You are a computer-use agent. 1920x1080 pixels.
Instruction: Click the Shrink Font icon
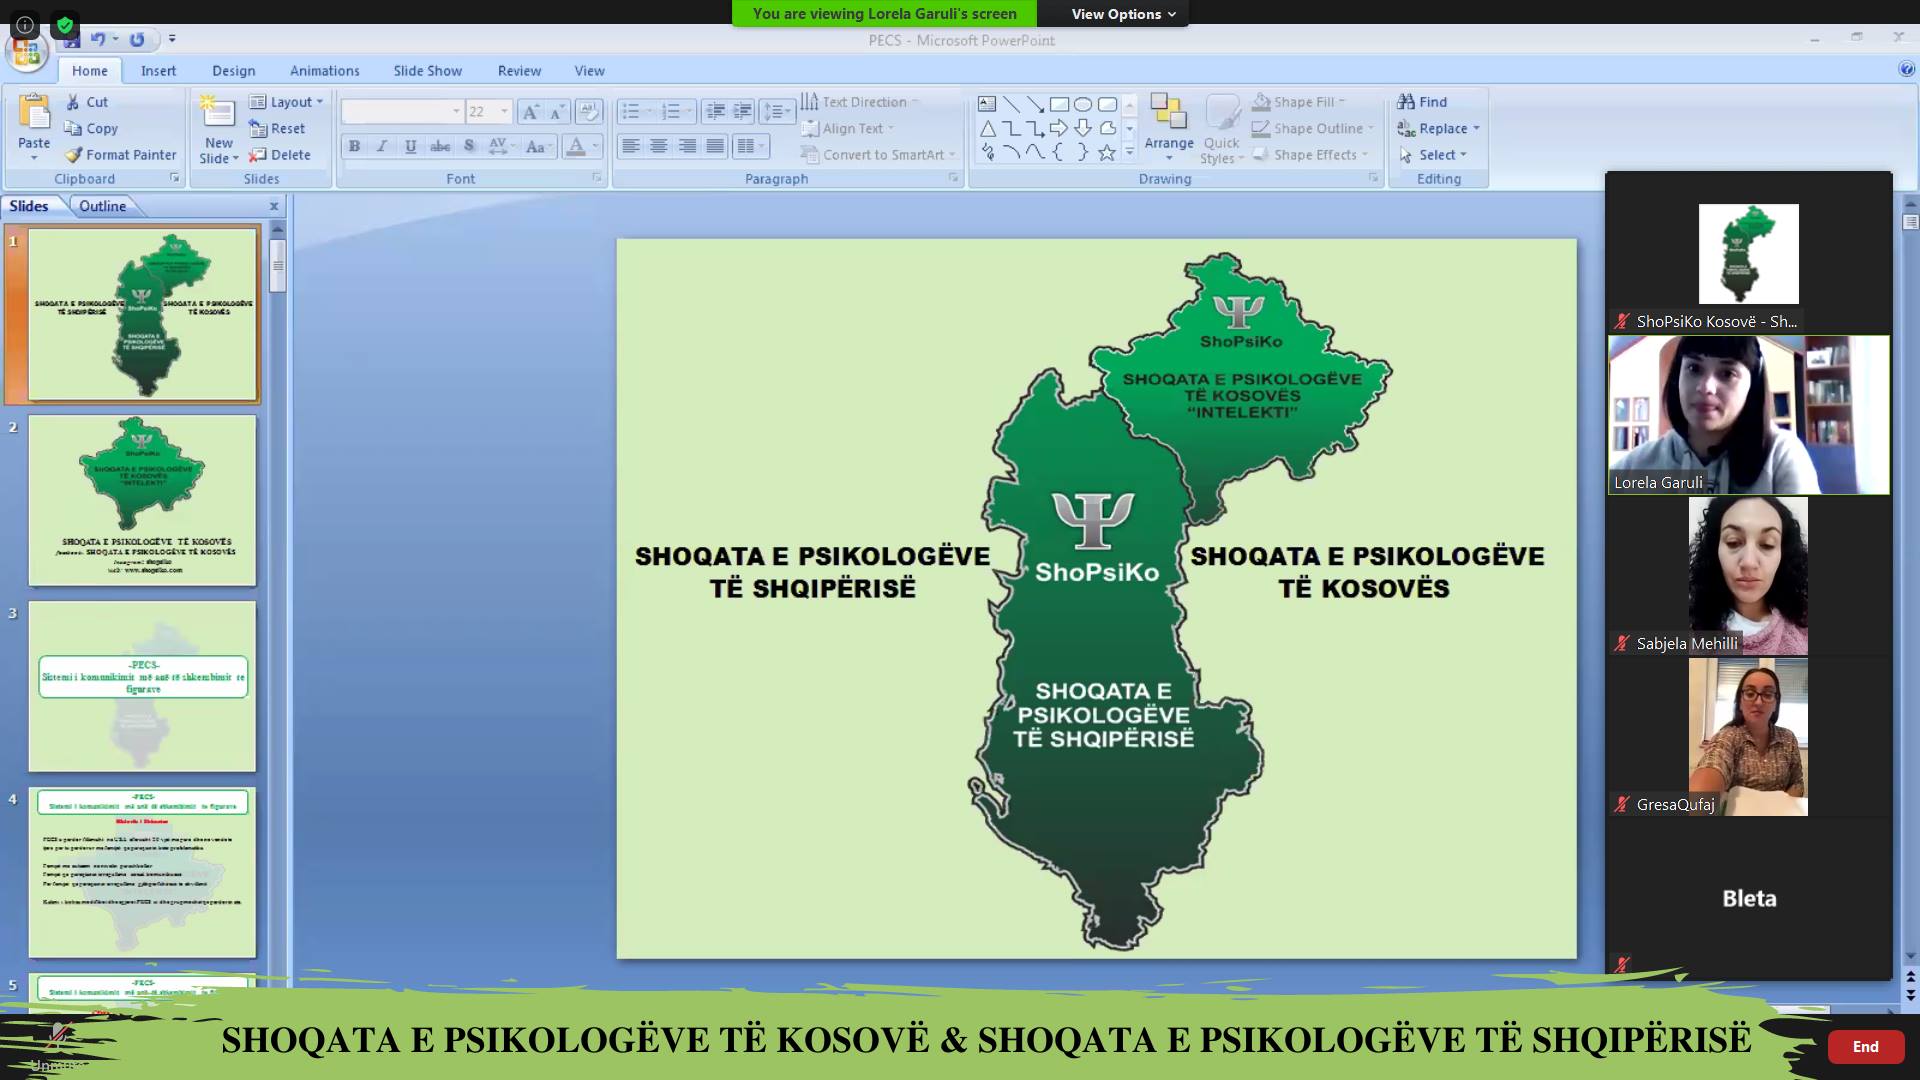(x=556, y=111)
